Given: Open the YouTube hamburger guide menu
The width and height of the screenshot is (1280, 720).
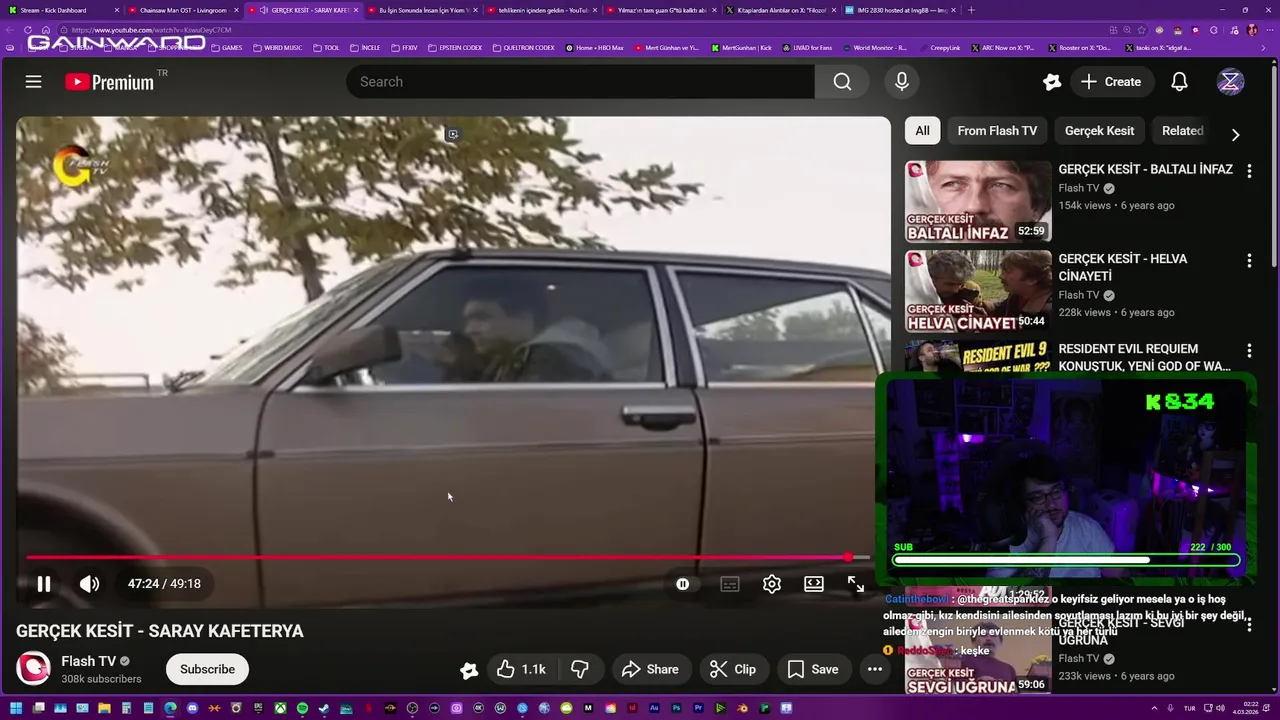Looking at the screenshot, I should (x=33, y=82).
